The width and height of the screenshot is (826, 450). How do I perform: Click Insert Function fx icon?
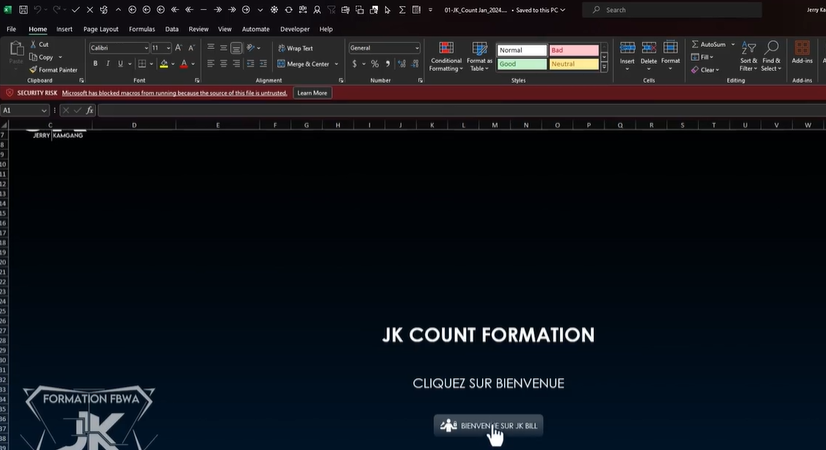coord(90,110)
